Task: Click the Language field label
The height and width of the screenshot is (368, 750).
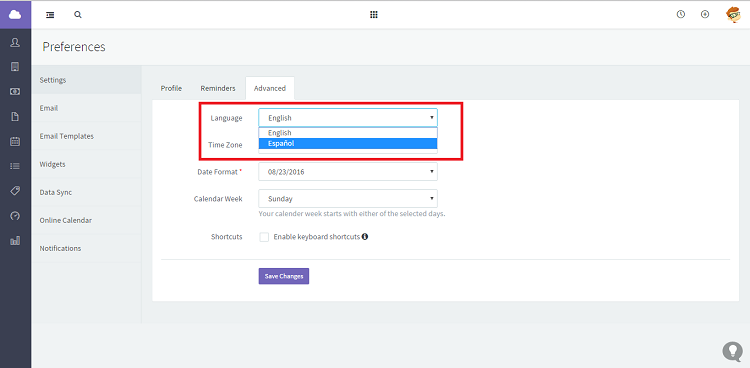Action: (x=226, y=118)
